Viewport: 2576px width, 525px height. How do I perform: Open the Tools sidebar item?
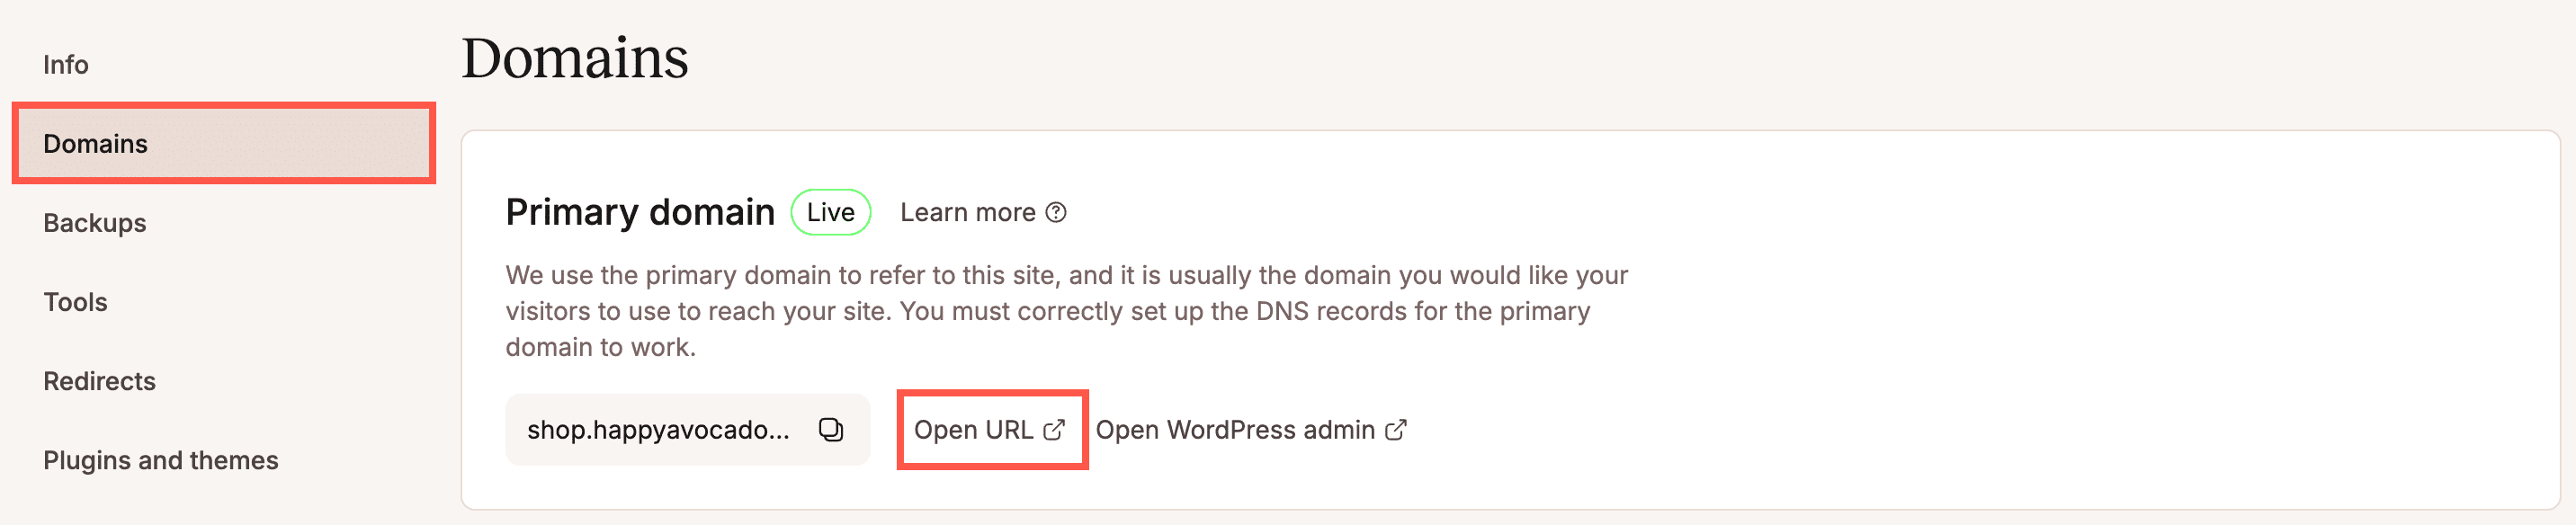[75, 302]
